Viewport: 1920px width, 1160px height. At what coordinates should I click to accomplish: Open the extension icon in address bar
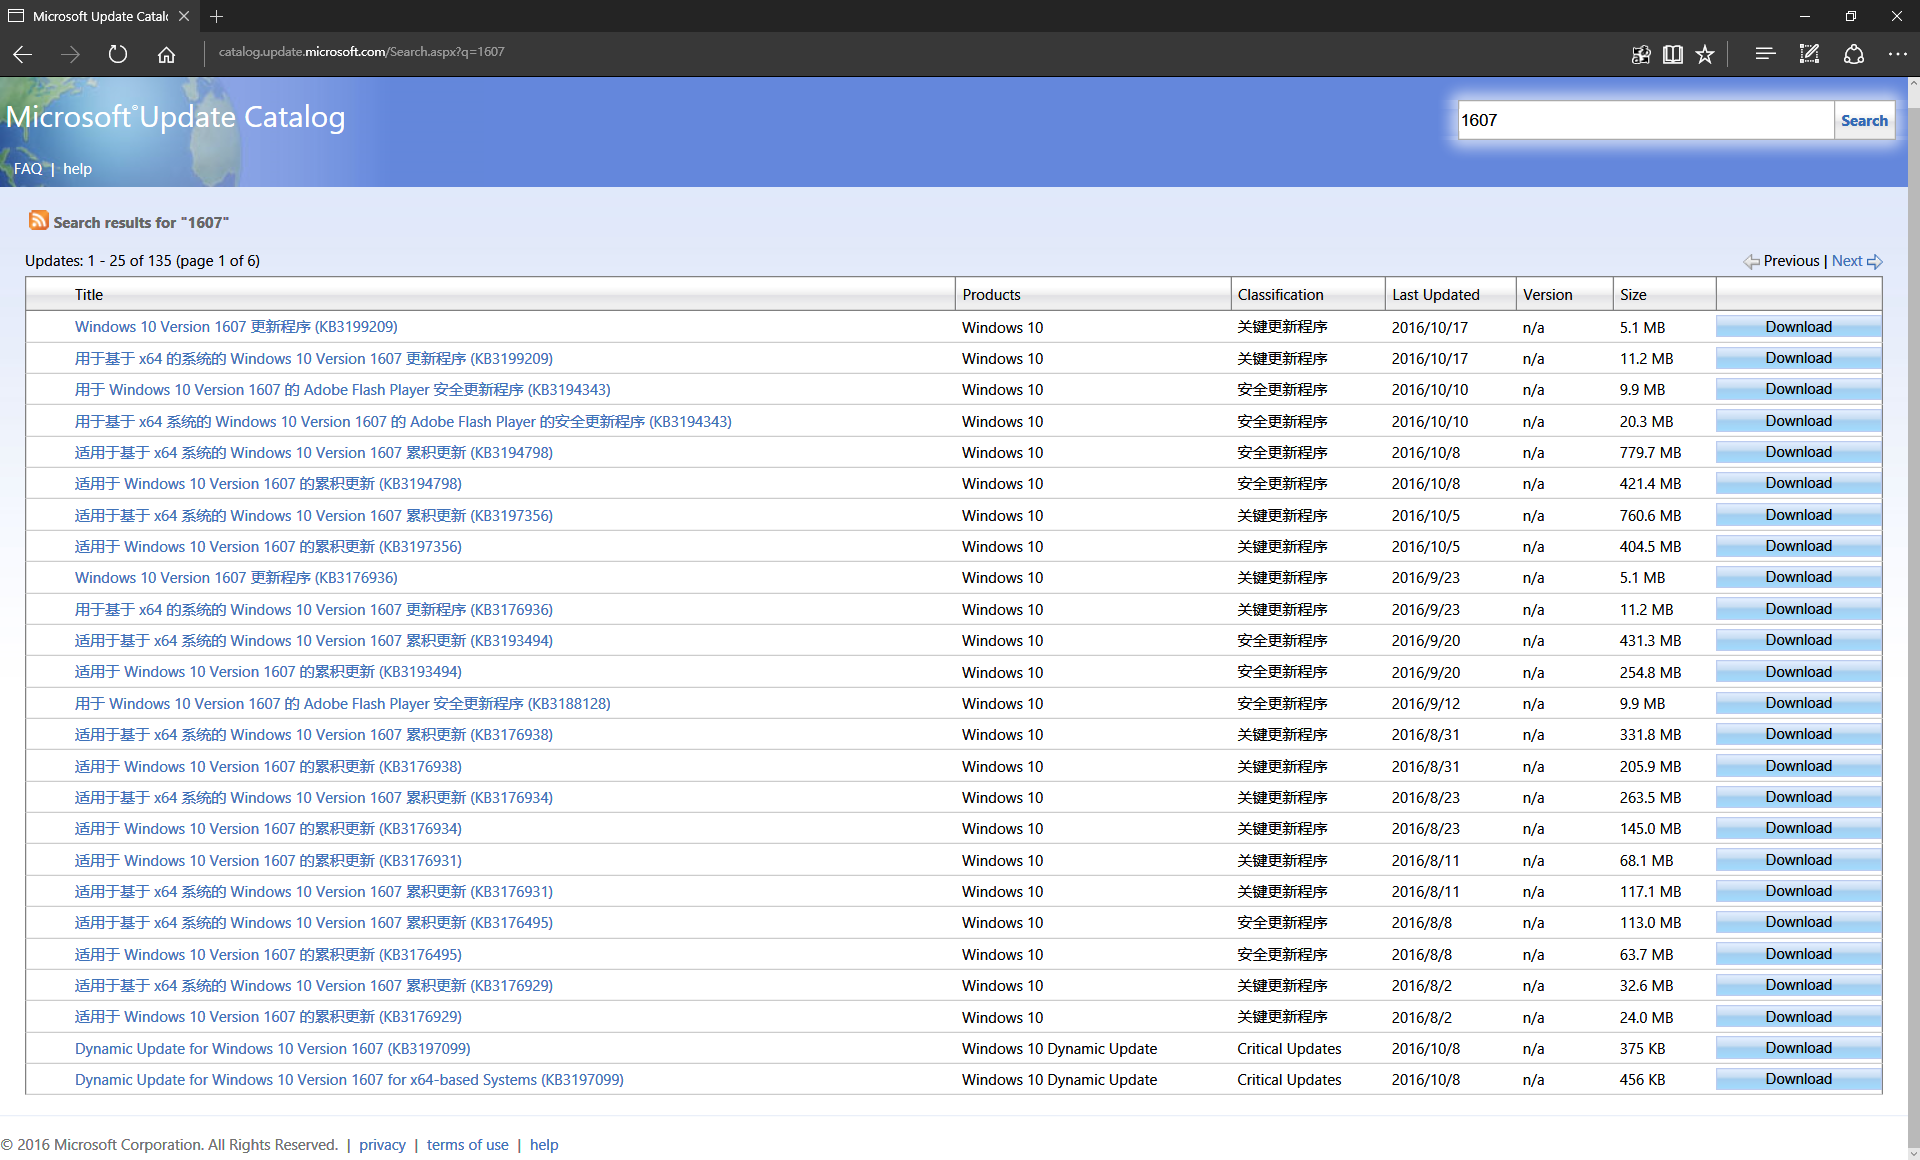point(1641,54)
